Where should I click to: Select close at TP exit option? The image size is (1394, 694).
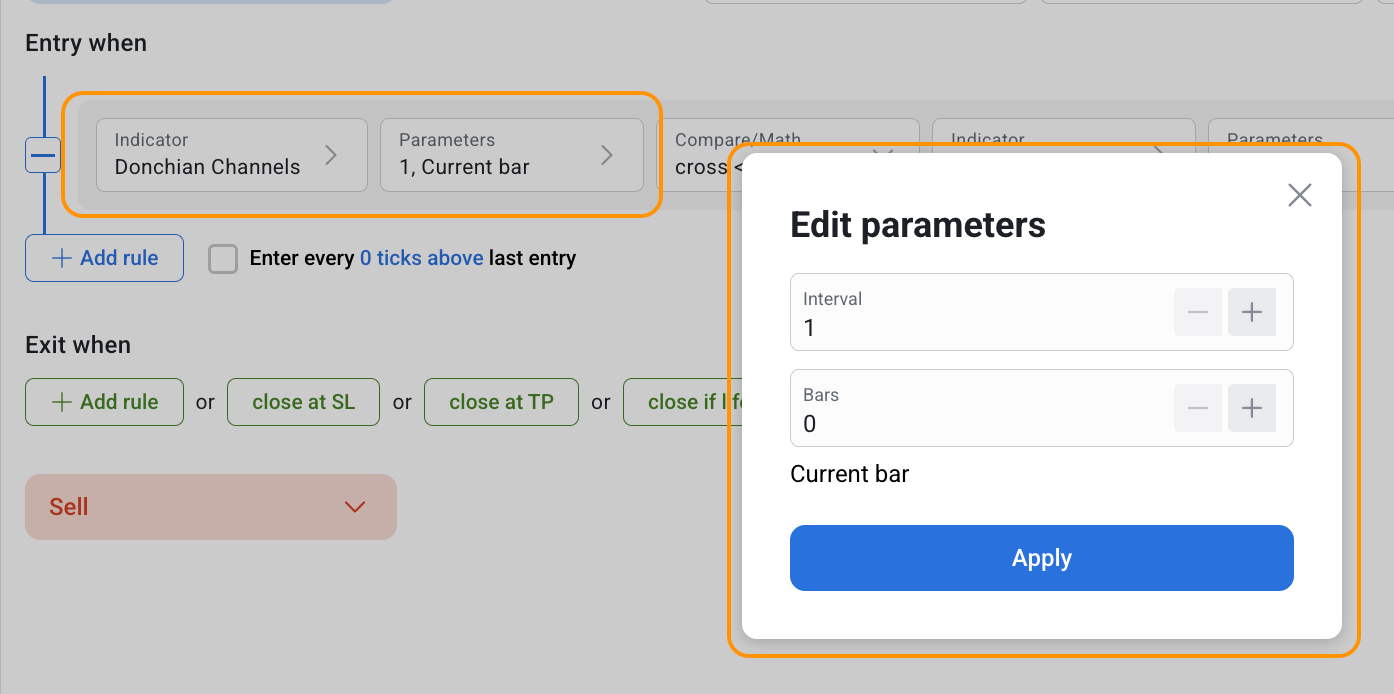[x=501, y=402]
